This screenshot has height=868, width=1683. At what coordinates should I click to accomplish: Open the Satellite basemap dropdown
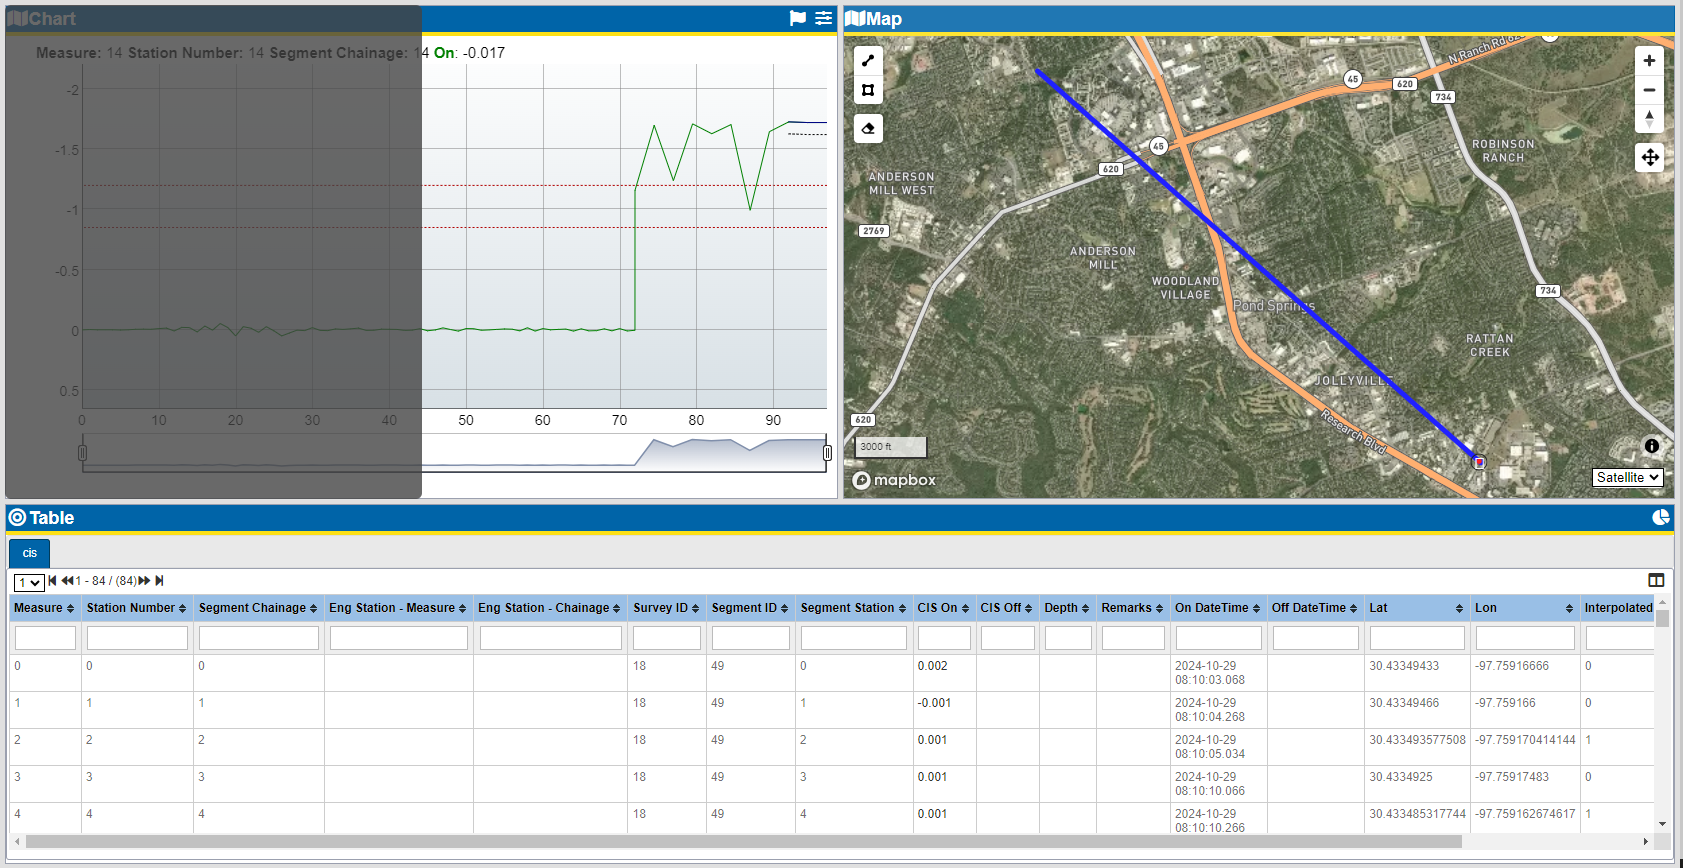click(x=1628, y=477)
